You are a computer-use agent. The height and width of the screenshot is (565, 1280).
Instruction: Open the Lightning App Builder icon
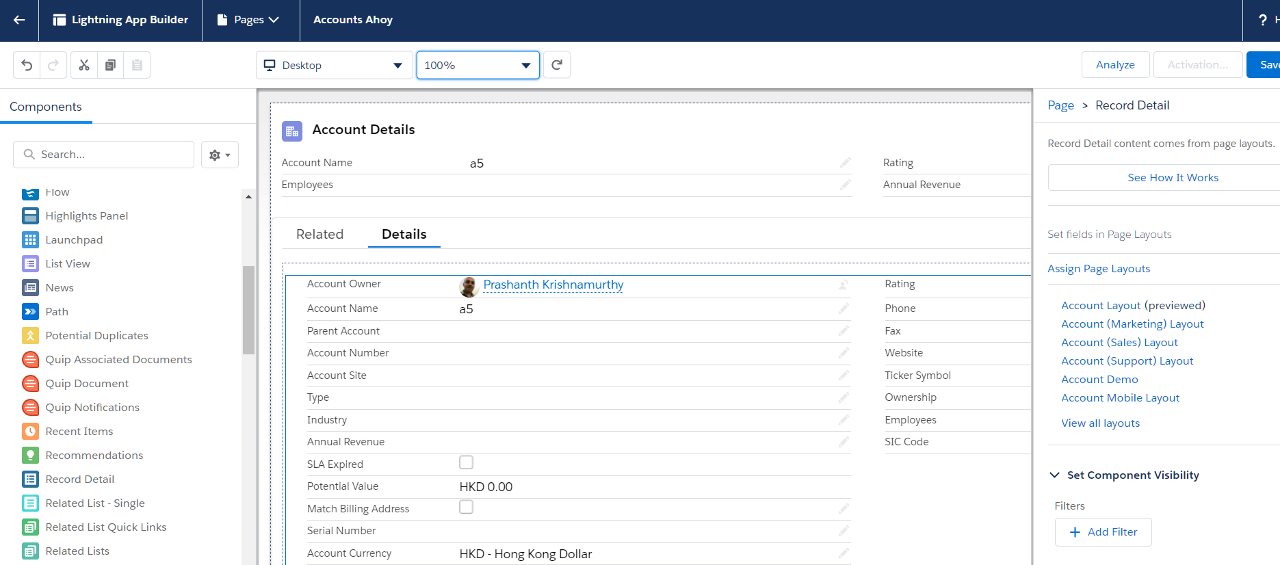point(60,20)
